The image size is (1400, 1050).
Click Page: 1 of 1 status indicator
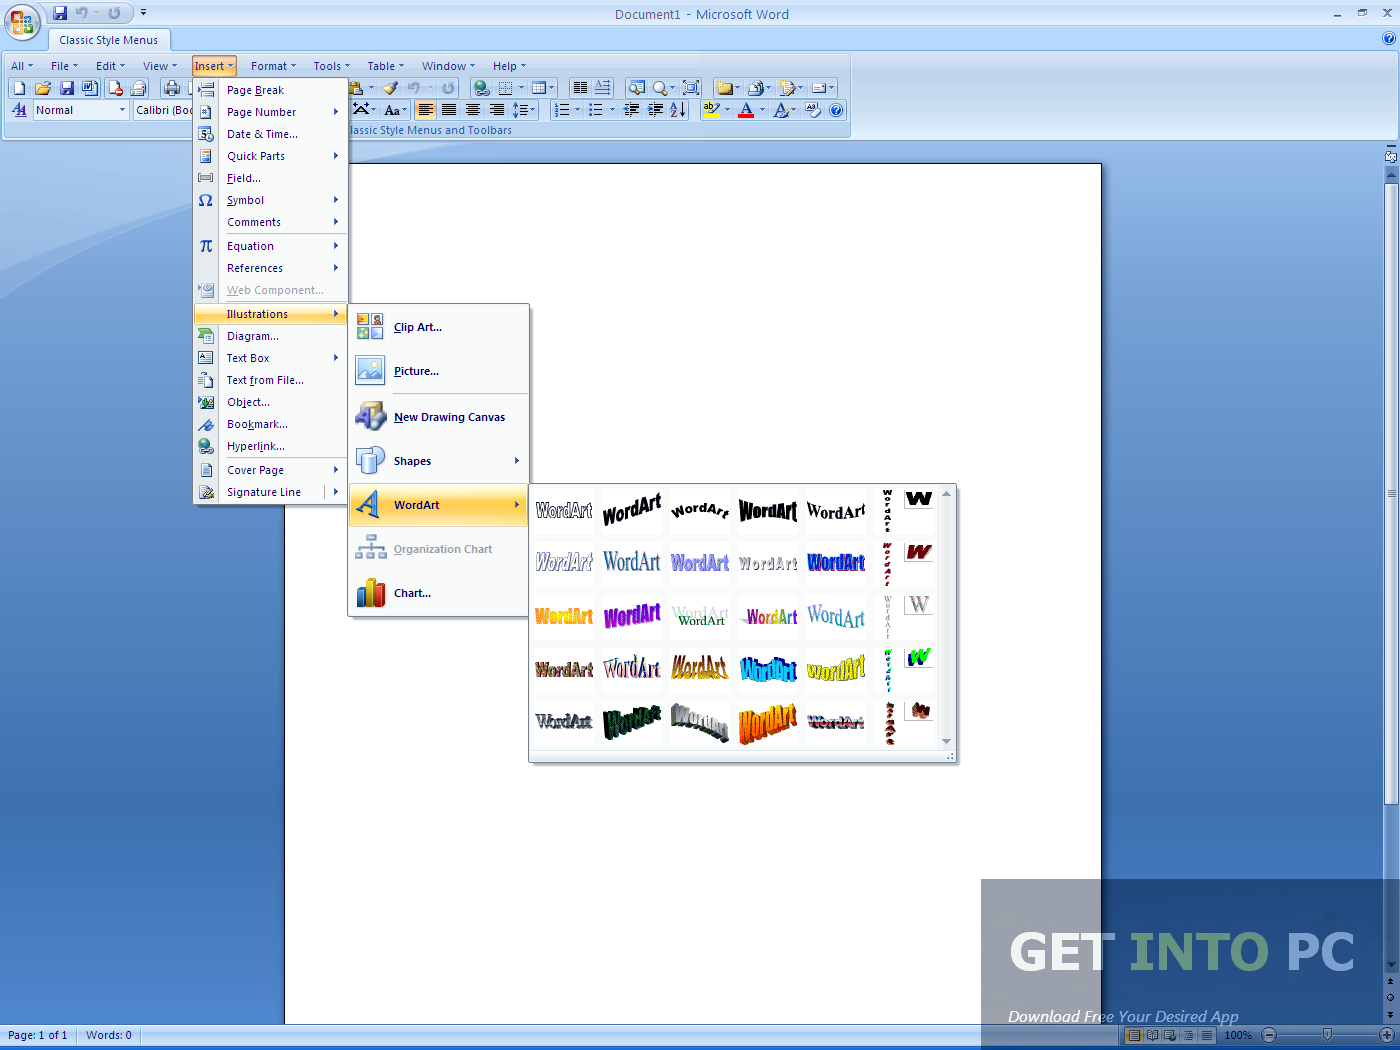(38, 1035)
